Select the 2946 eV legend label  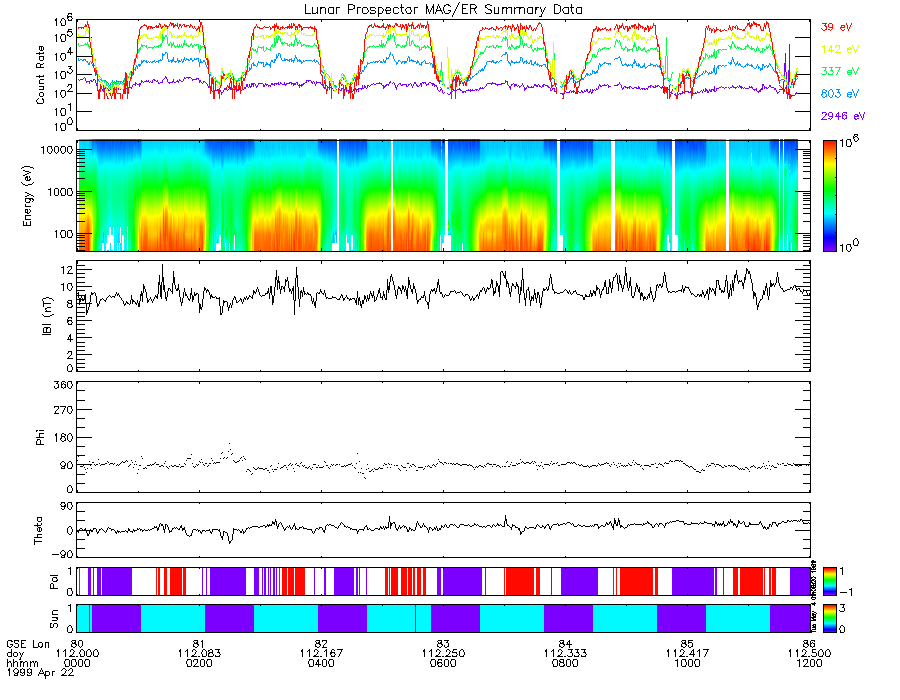(x=843, y=116)
